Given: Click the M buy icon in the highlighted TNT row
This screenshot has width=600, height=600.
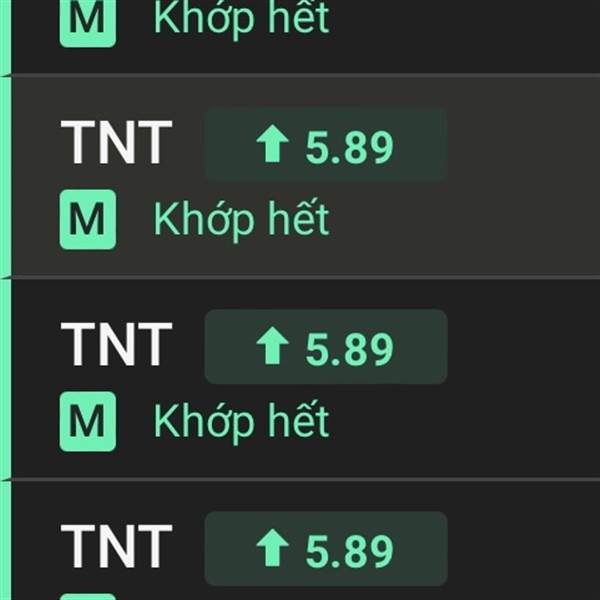Looking at the screenshot, I should pos(88,219).
